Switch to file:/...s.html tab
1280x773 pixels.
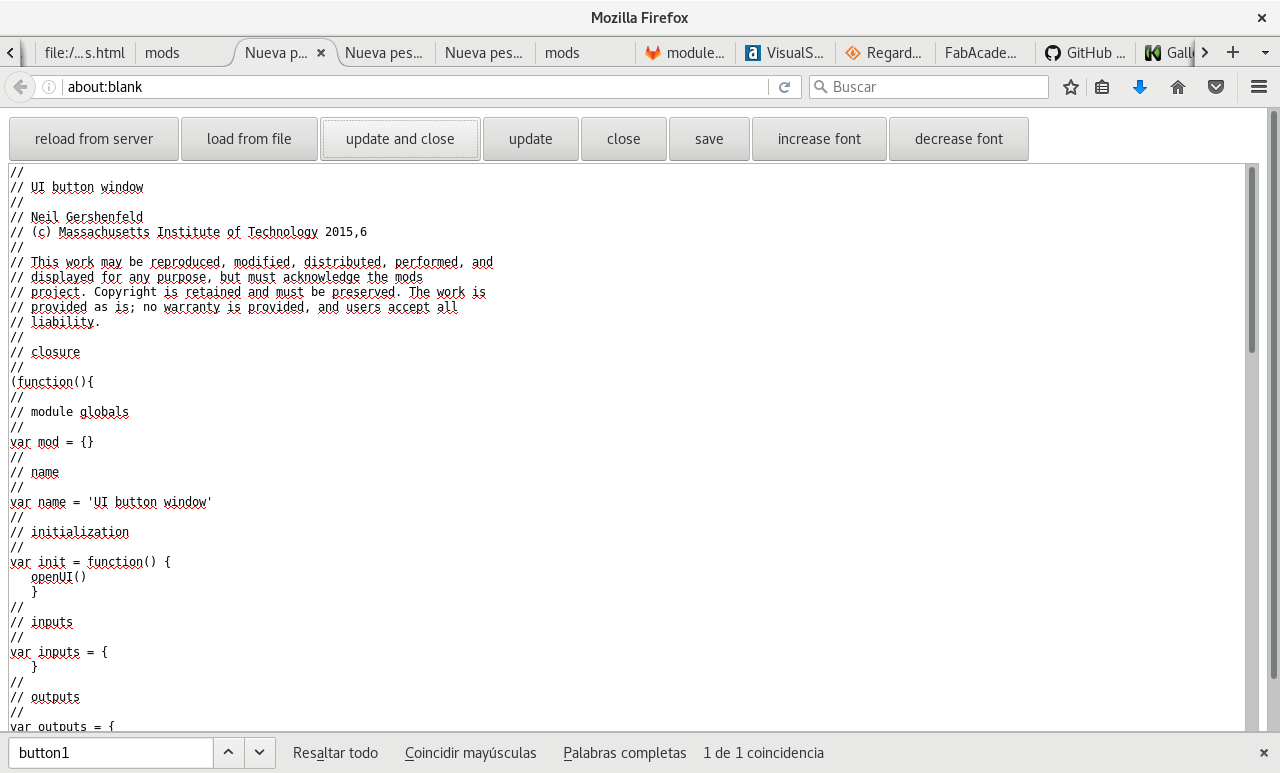[x=85, y=53]
